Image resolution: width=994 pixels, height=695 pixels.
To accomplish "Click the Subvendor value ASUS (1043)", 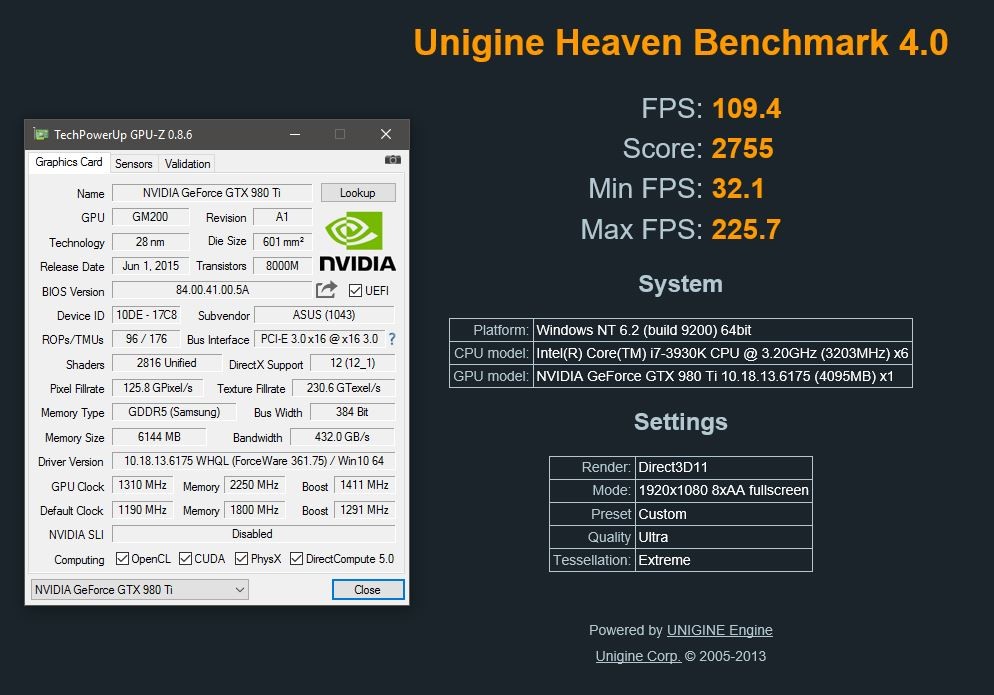I will point(324,315).
